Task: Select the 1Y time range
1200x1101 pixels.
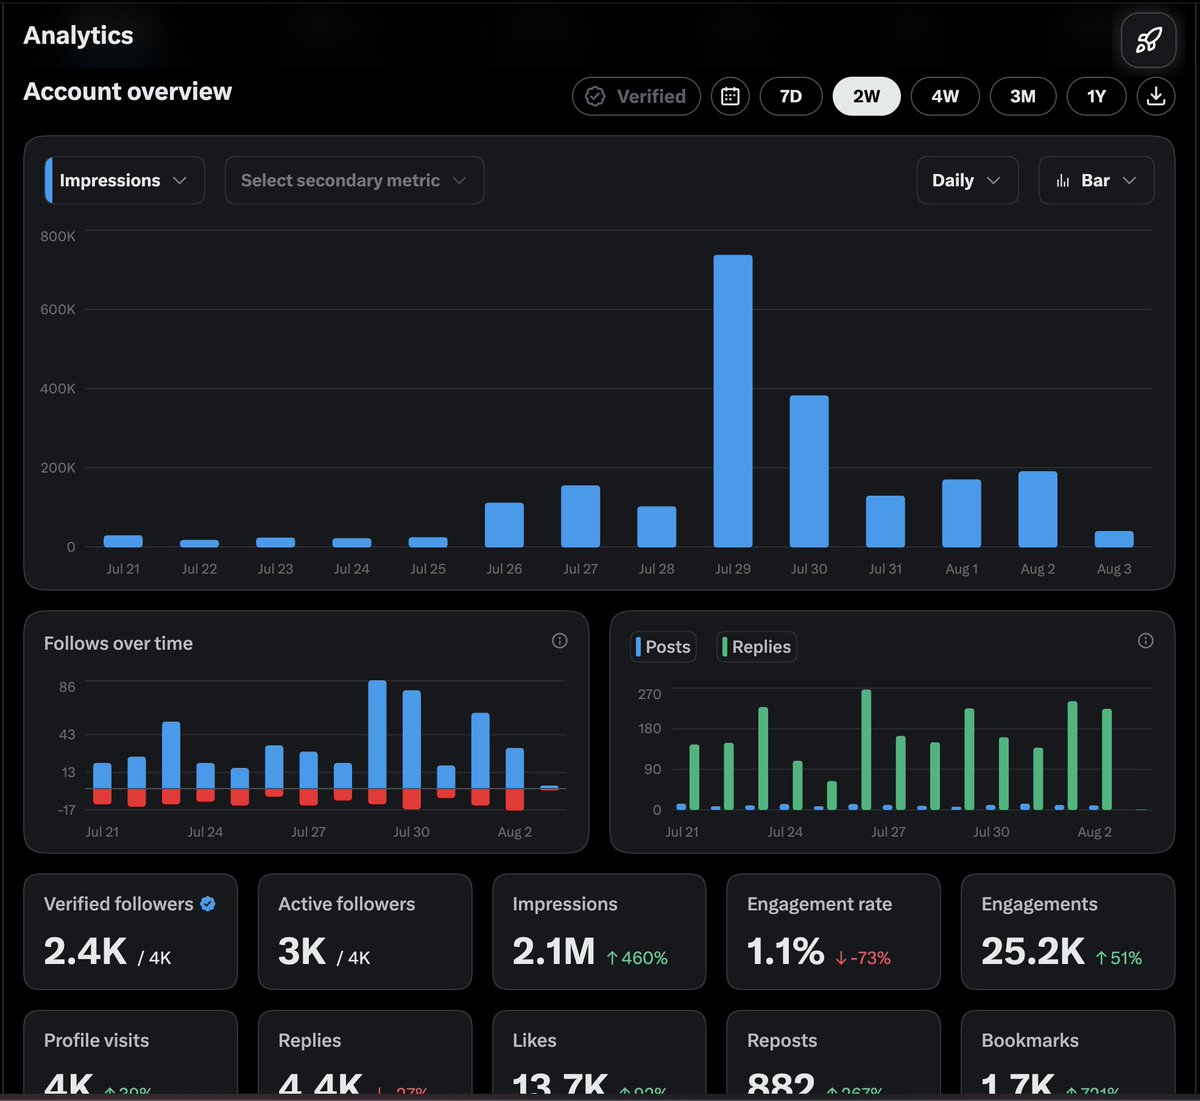Action: (x=1097, y=97)
